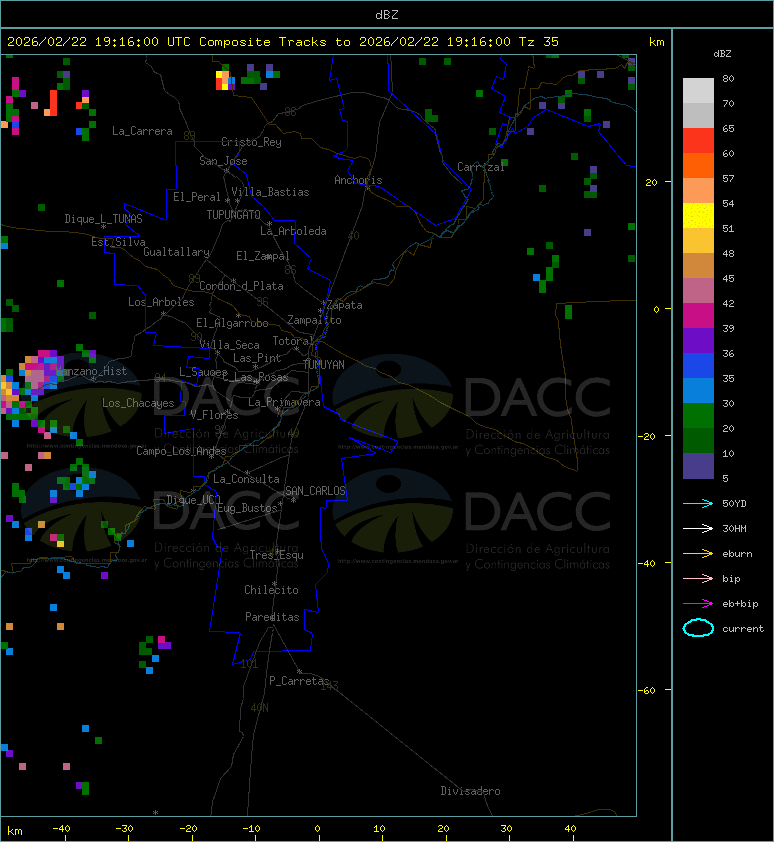Click the pink bip arrow legend icon
This screenshot has width=774, height=842.
pos(698,578)
